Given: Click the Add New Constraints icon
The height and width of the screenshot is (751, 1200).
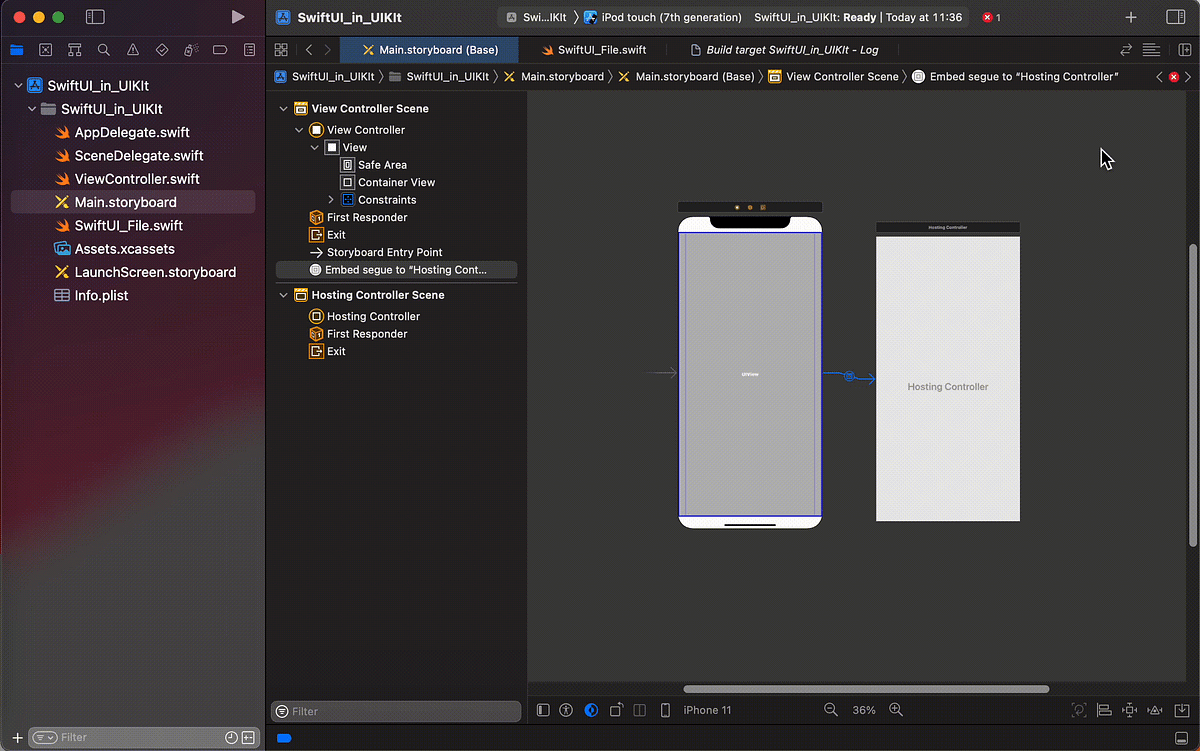Looking at the screenshot, I should pyautogui.click(x=1129, y=710).
